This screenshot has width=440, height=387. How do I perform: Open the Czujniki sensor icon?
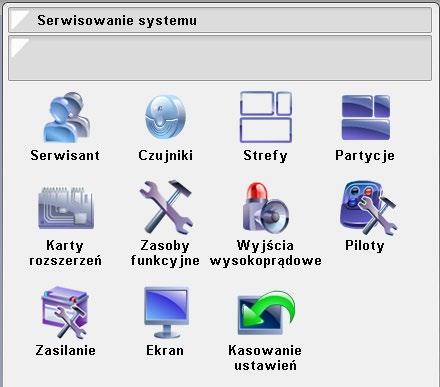[x=165, y=117]
